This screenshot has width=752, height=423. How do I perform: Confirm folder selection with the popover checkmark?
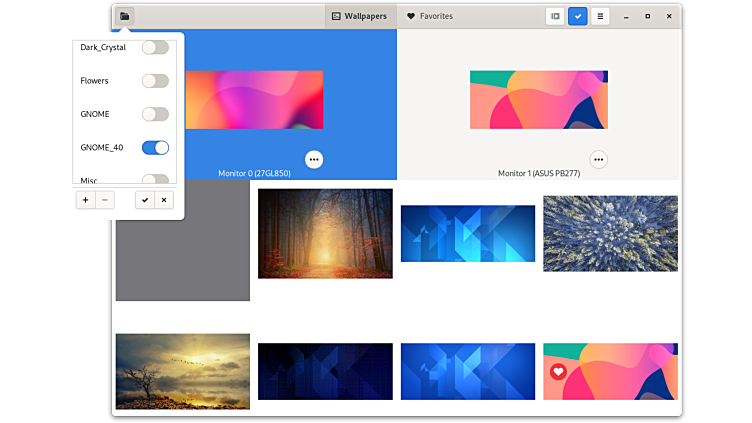coord(145,200)
